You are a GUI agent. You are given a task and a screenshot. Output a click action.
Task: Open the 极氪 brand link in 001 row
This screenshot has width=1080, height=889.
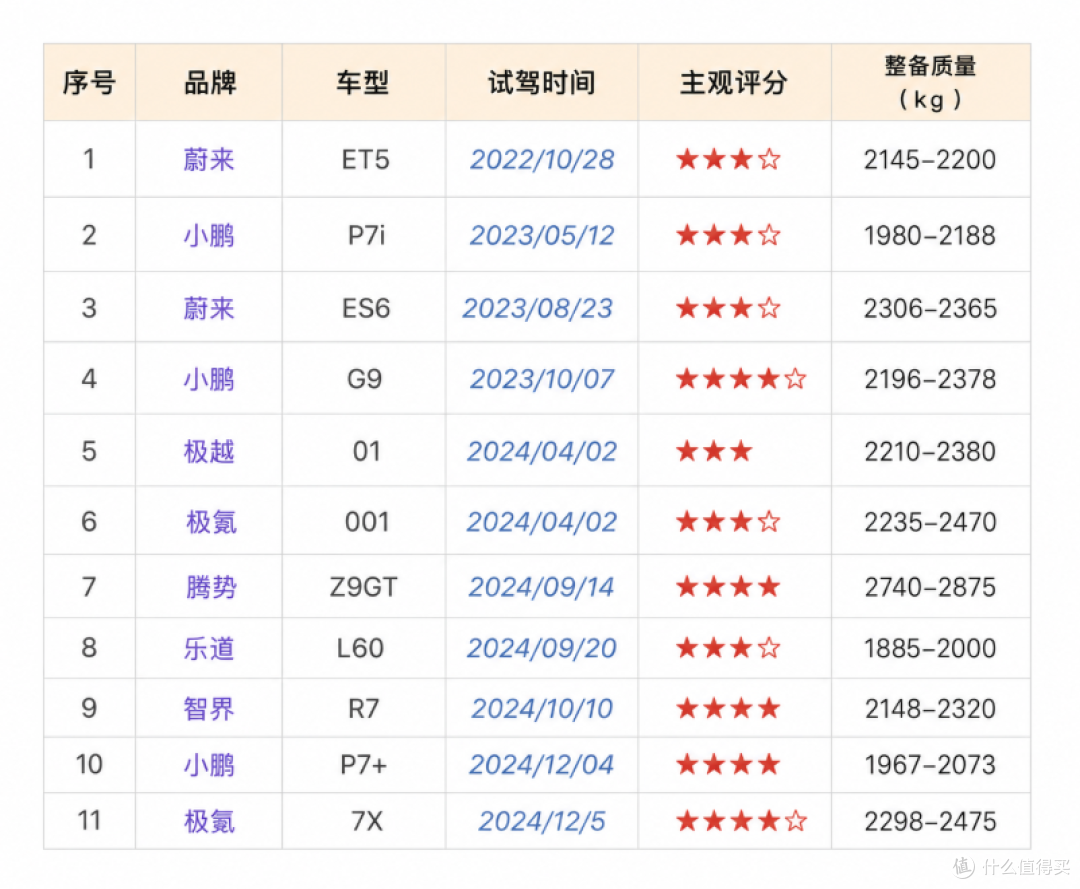point(211,522)
